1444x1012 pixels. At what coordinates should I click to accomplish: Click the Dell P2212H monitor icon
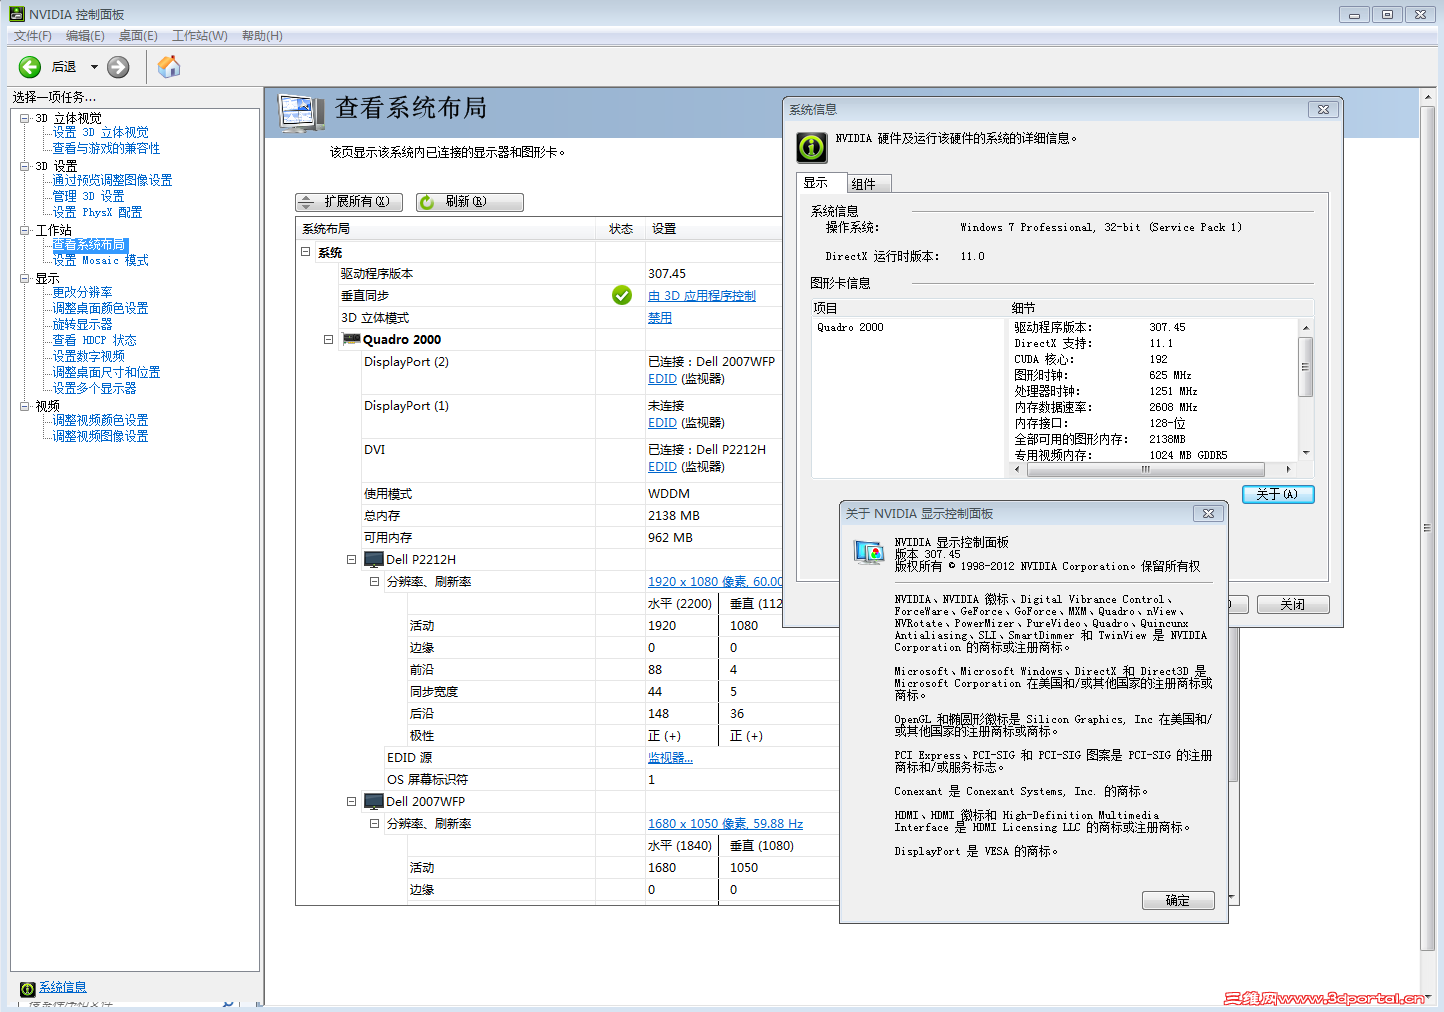[x=374, y=560]
